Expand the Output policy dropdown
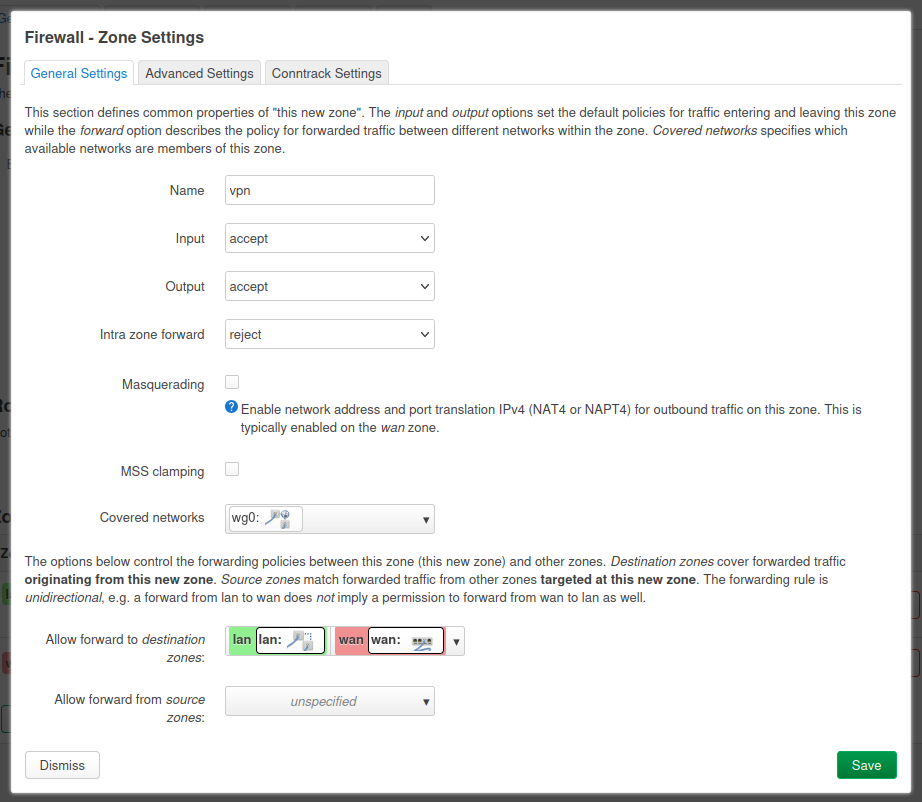This screenshot has width=922, height=802. 329,287
